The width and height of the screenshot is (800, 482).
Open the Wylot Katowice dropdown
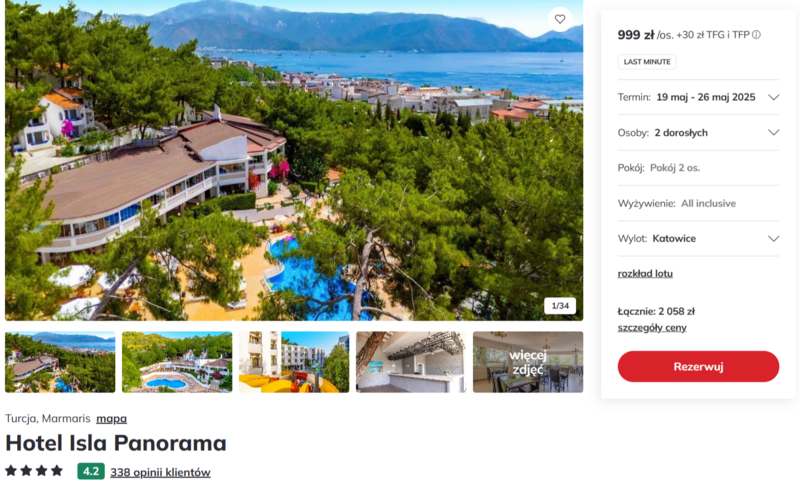point(698,239)
